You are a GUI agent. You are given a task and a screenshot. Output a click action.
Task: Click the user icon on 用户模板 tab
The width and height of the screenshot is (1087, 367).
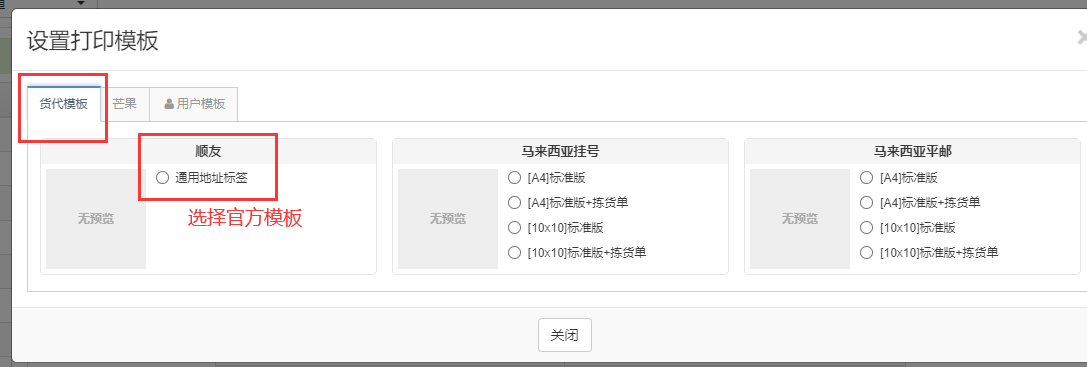(168, 104)
